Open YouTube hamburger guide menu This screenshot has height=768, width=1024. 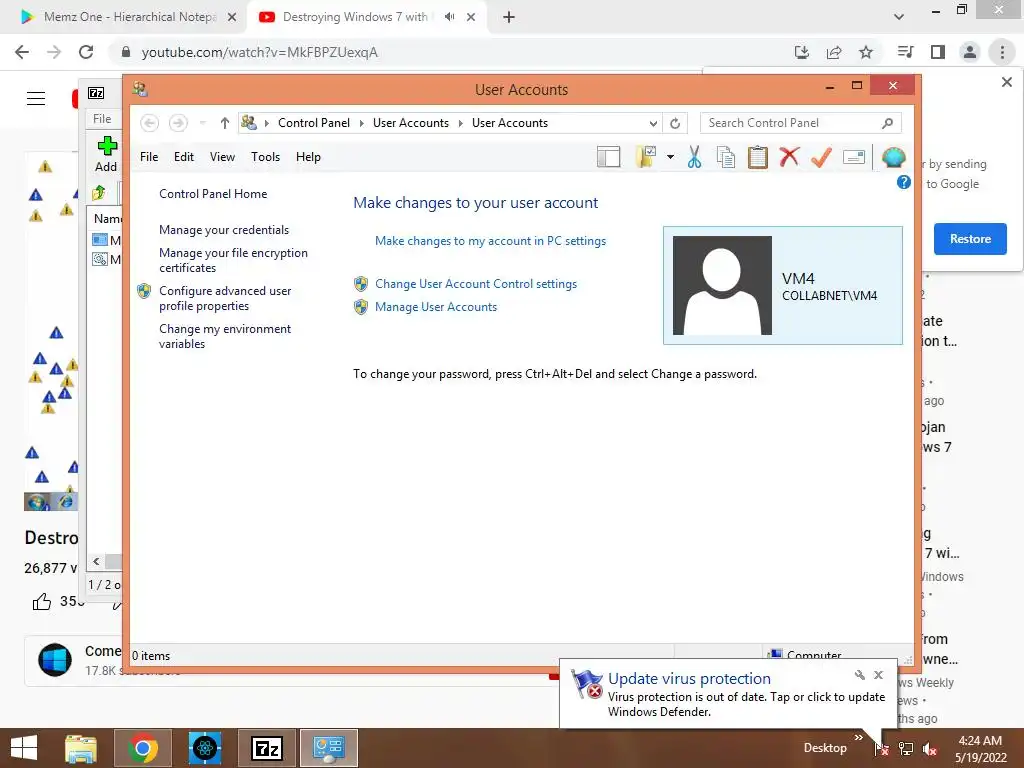tap(36, 99)
